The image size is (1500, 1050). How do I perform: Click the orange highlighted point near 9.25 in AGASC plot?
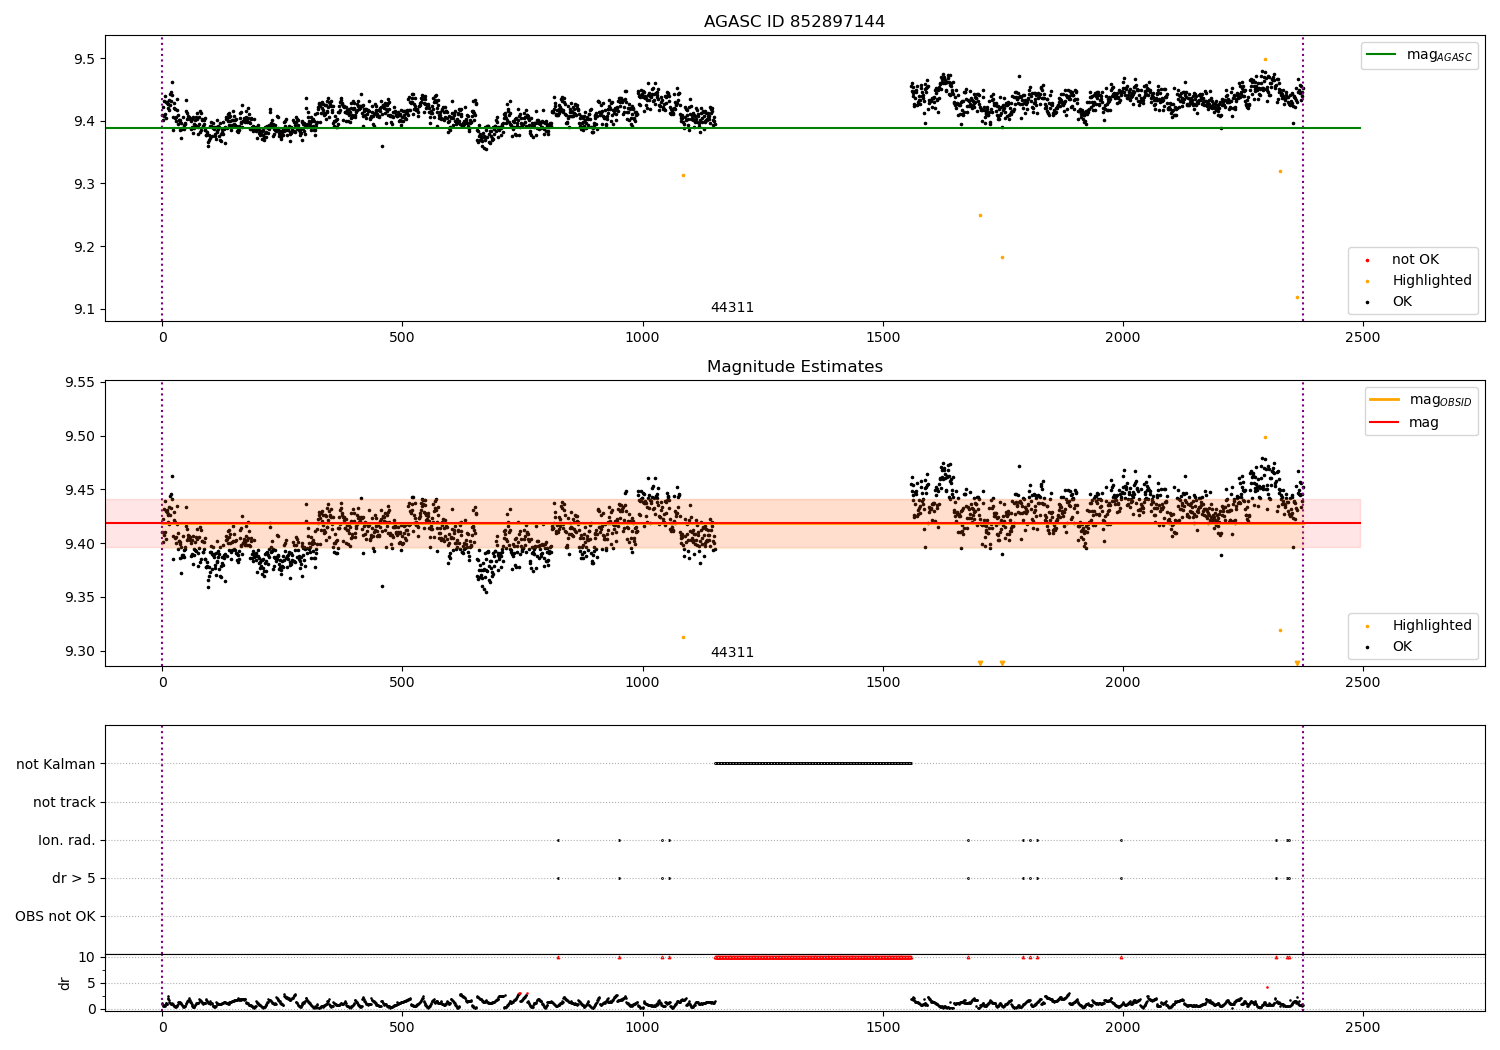tap(980, 215)
